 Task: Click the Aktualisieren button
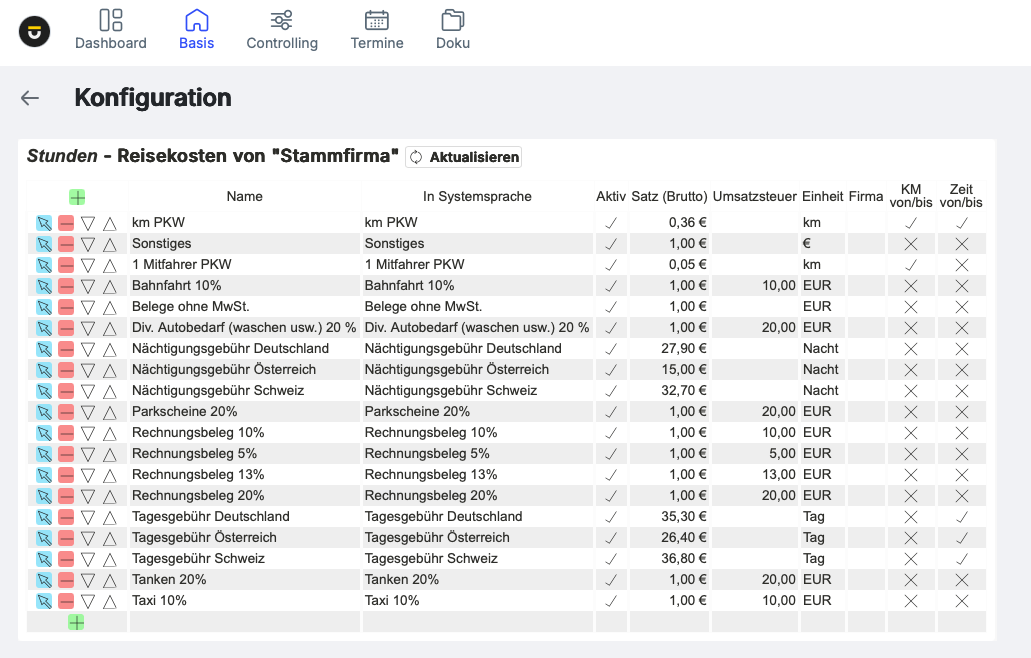coord(464,157)
